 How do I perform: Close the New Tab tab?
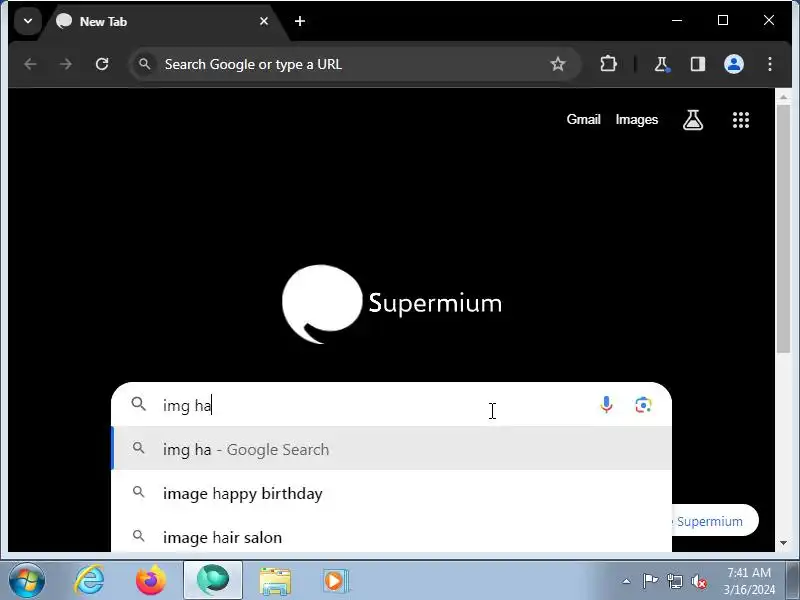(264, 21)
